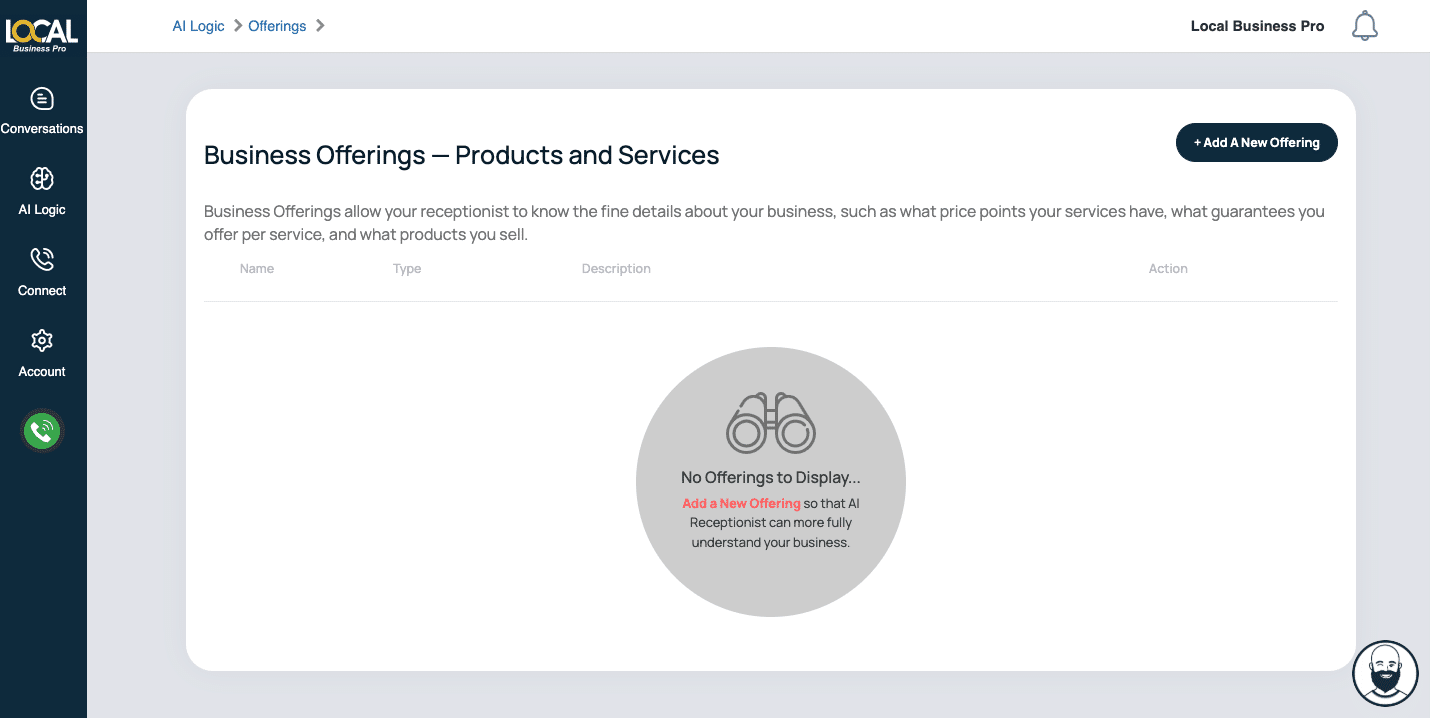Viewport: 1430px width, 718px height.
Task: Open the Account gear icon
Action: pos(42,341)
